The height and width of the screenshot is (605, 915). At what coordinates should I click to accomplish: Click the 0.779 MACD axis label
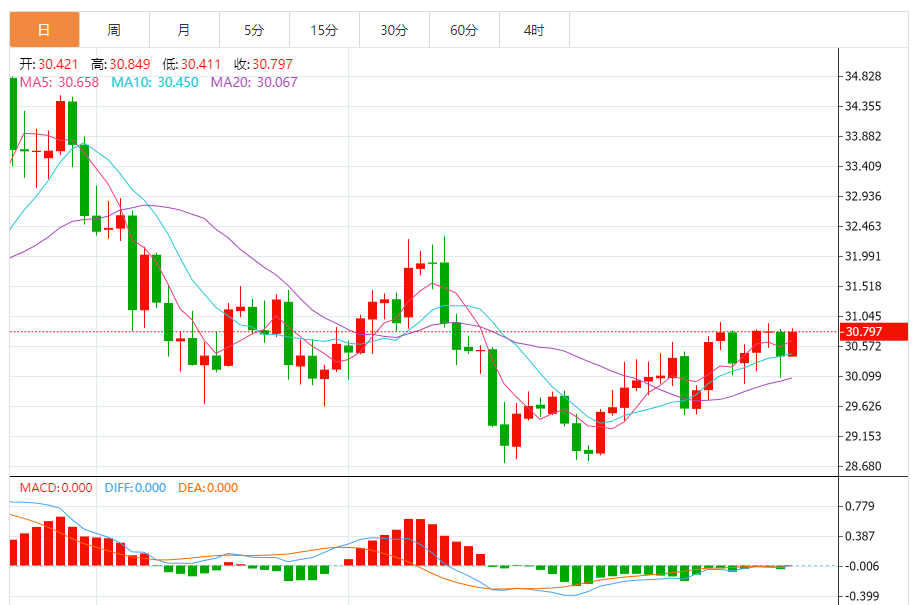click(860, 506)
